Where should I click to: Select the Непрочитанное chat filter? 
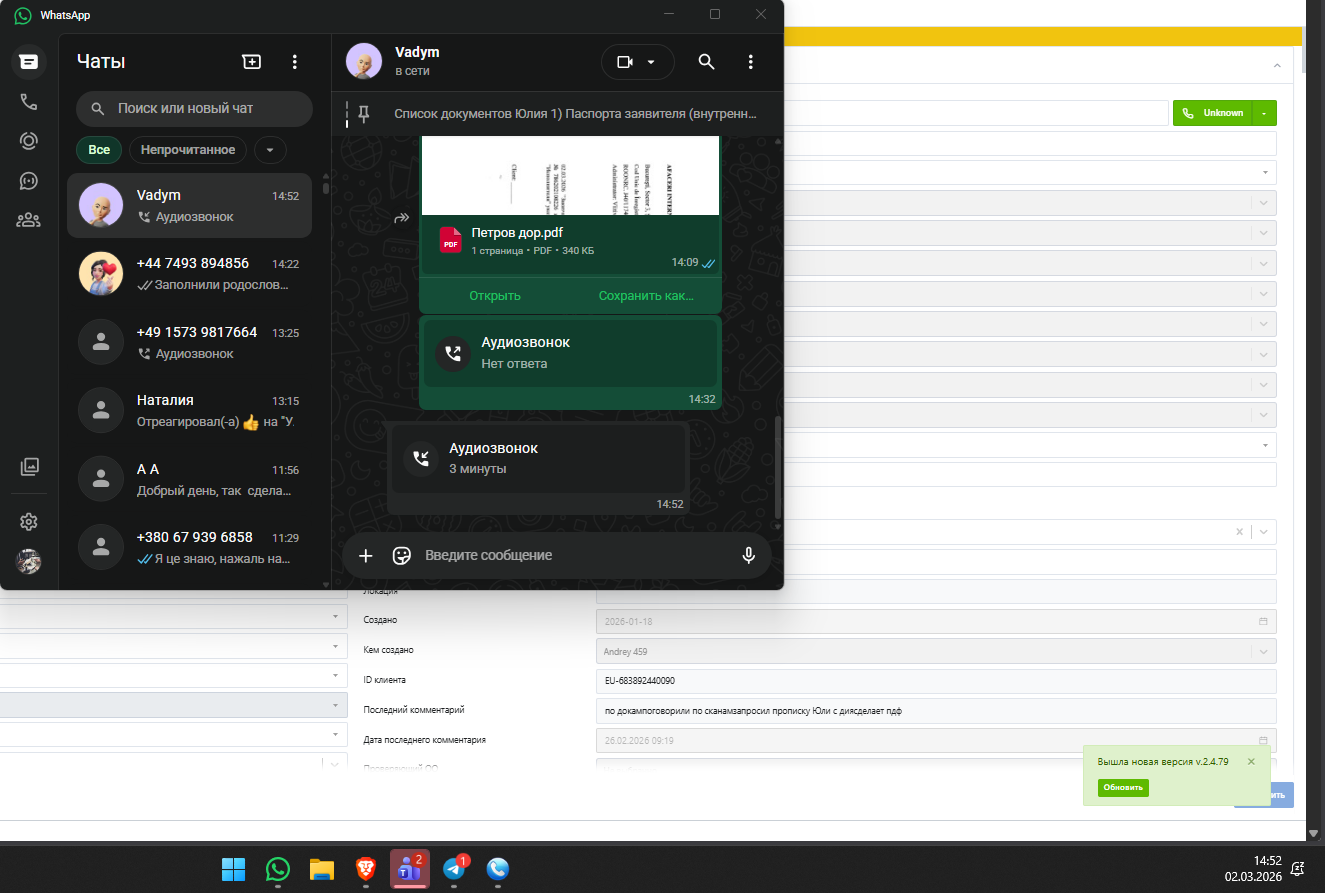188,150
